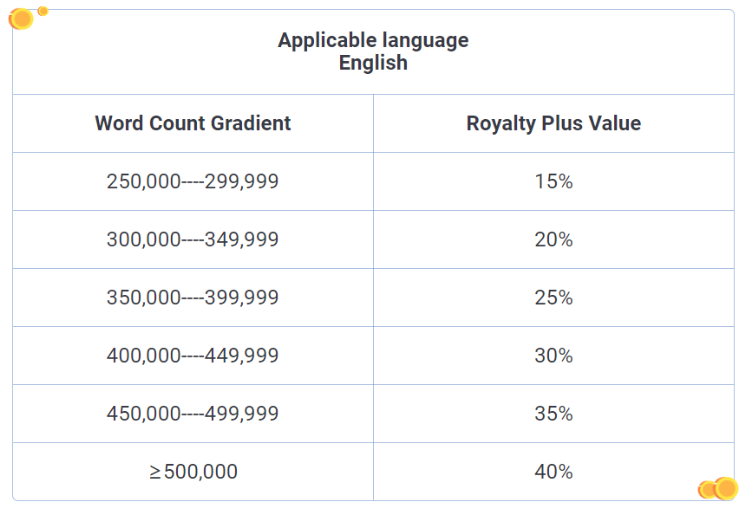Click the 'Applicable language English' header

(373, 52)
